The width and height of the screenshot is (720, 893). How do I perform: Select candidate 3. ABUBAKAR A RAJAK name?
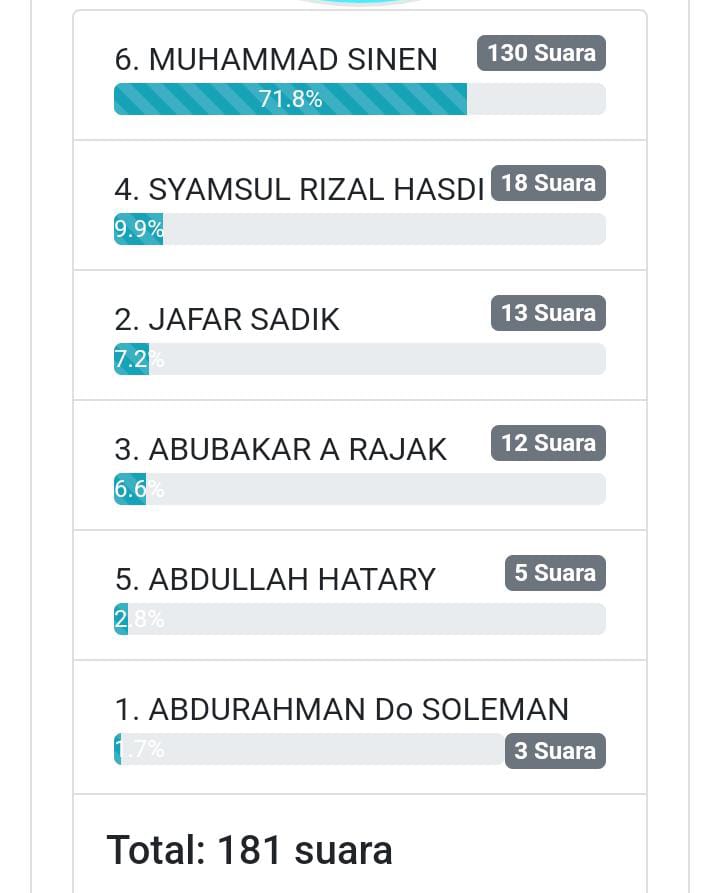[280, 449]
